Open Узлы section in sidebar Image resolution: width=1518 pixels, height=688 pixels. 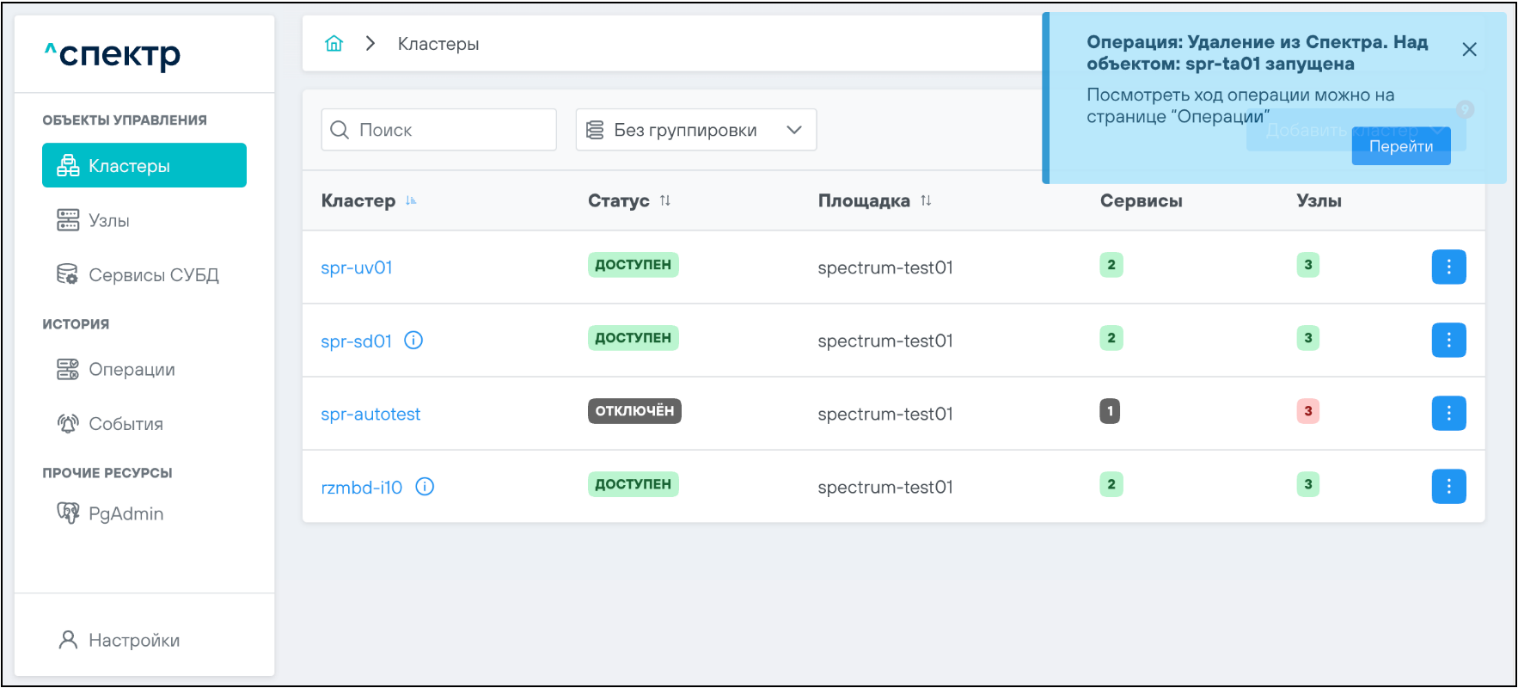point(108,220)
